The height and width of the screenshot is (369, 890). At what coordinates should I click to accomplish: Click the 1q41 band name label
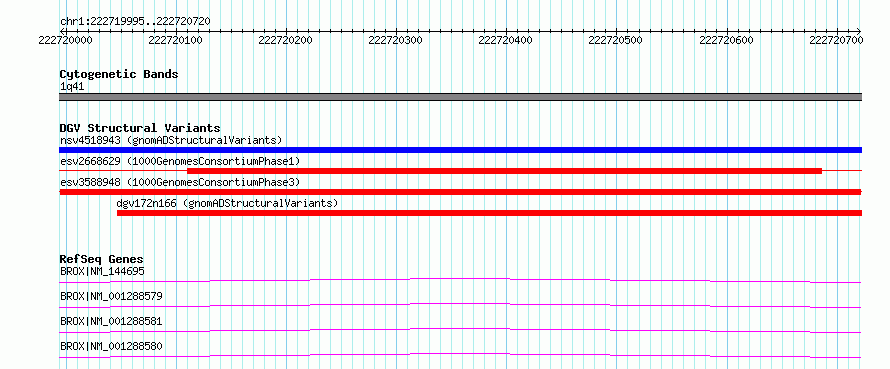click(x=72, y=86)
